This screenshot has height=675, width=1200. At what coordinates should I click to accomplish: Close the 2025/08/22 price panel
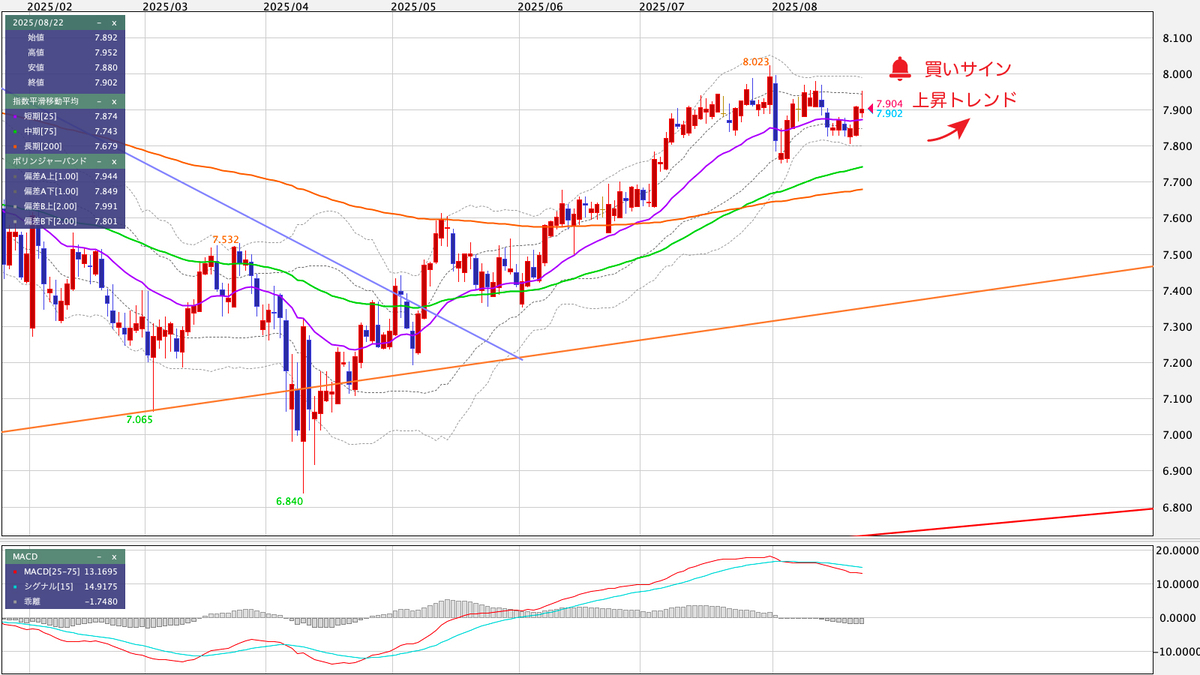[x=114, y=22]
